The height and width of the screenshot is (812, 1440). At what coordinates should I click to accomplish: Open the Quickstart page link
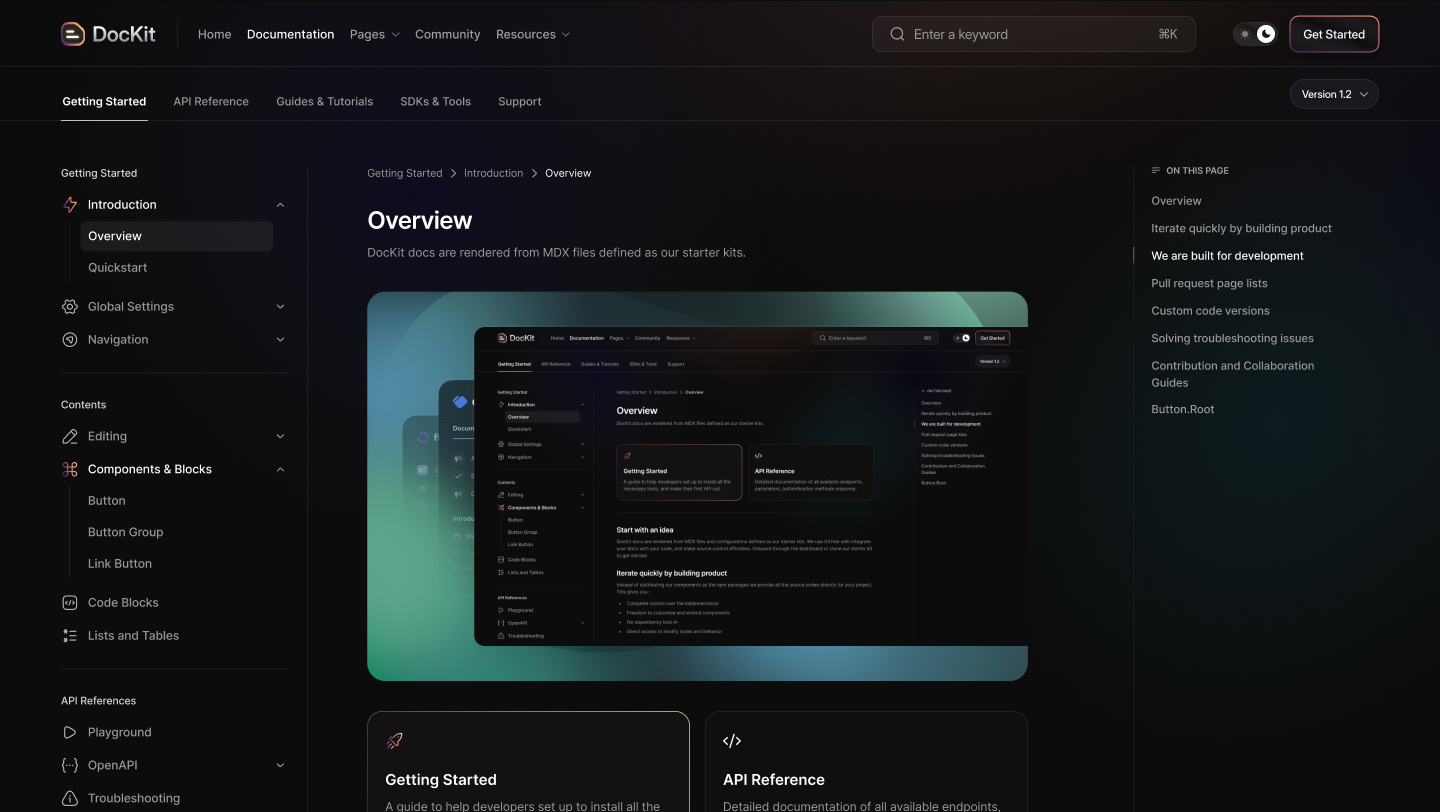[x=119, y=267]
